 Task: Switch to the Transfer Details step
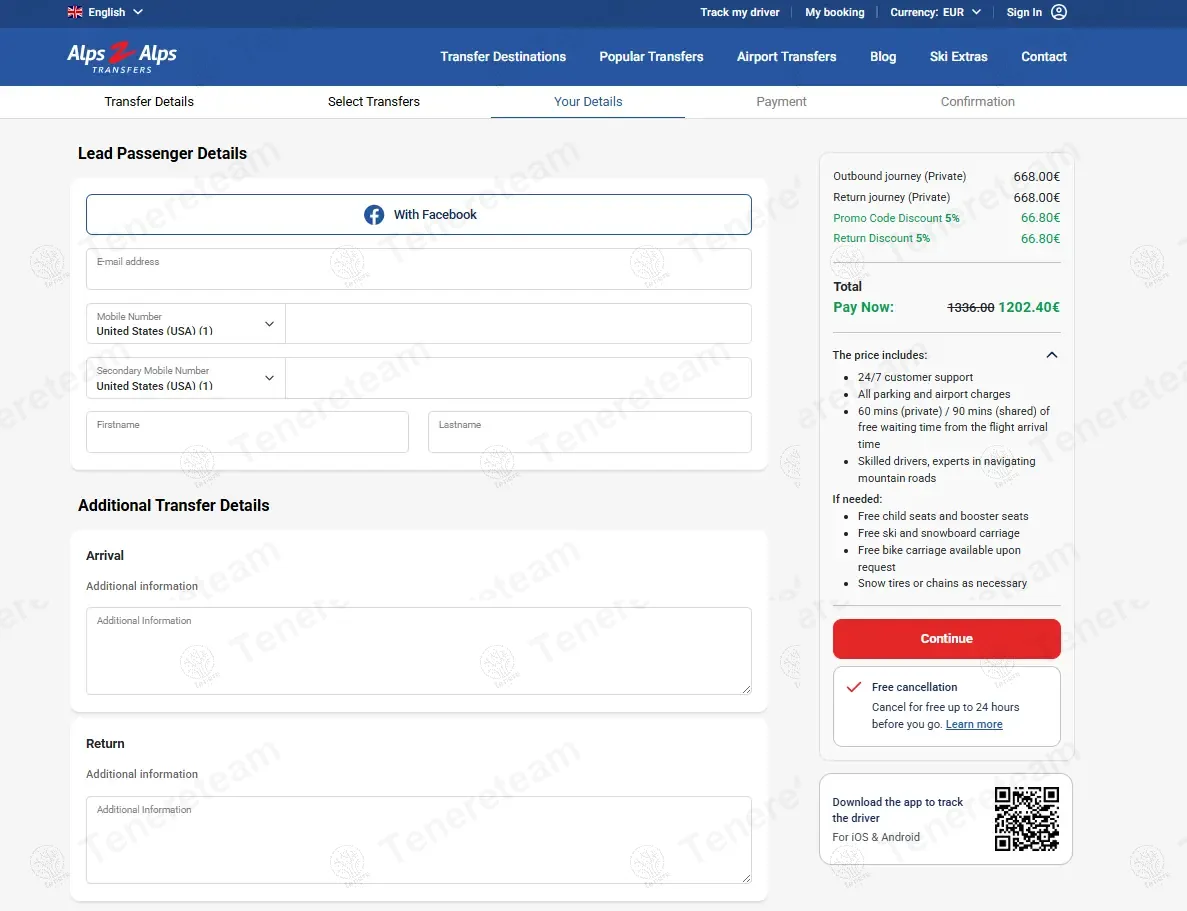point(149,102)
